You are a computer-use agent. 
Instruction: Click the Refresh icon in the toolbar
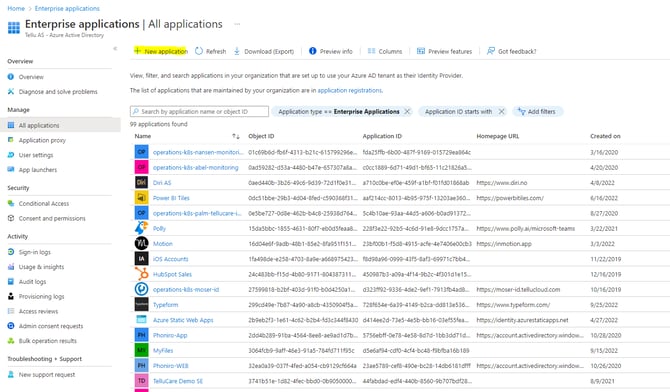(199, 51)
